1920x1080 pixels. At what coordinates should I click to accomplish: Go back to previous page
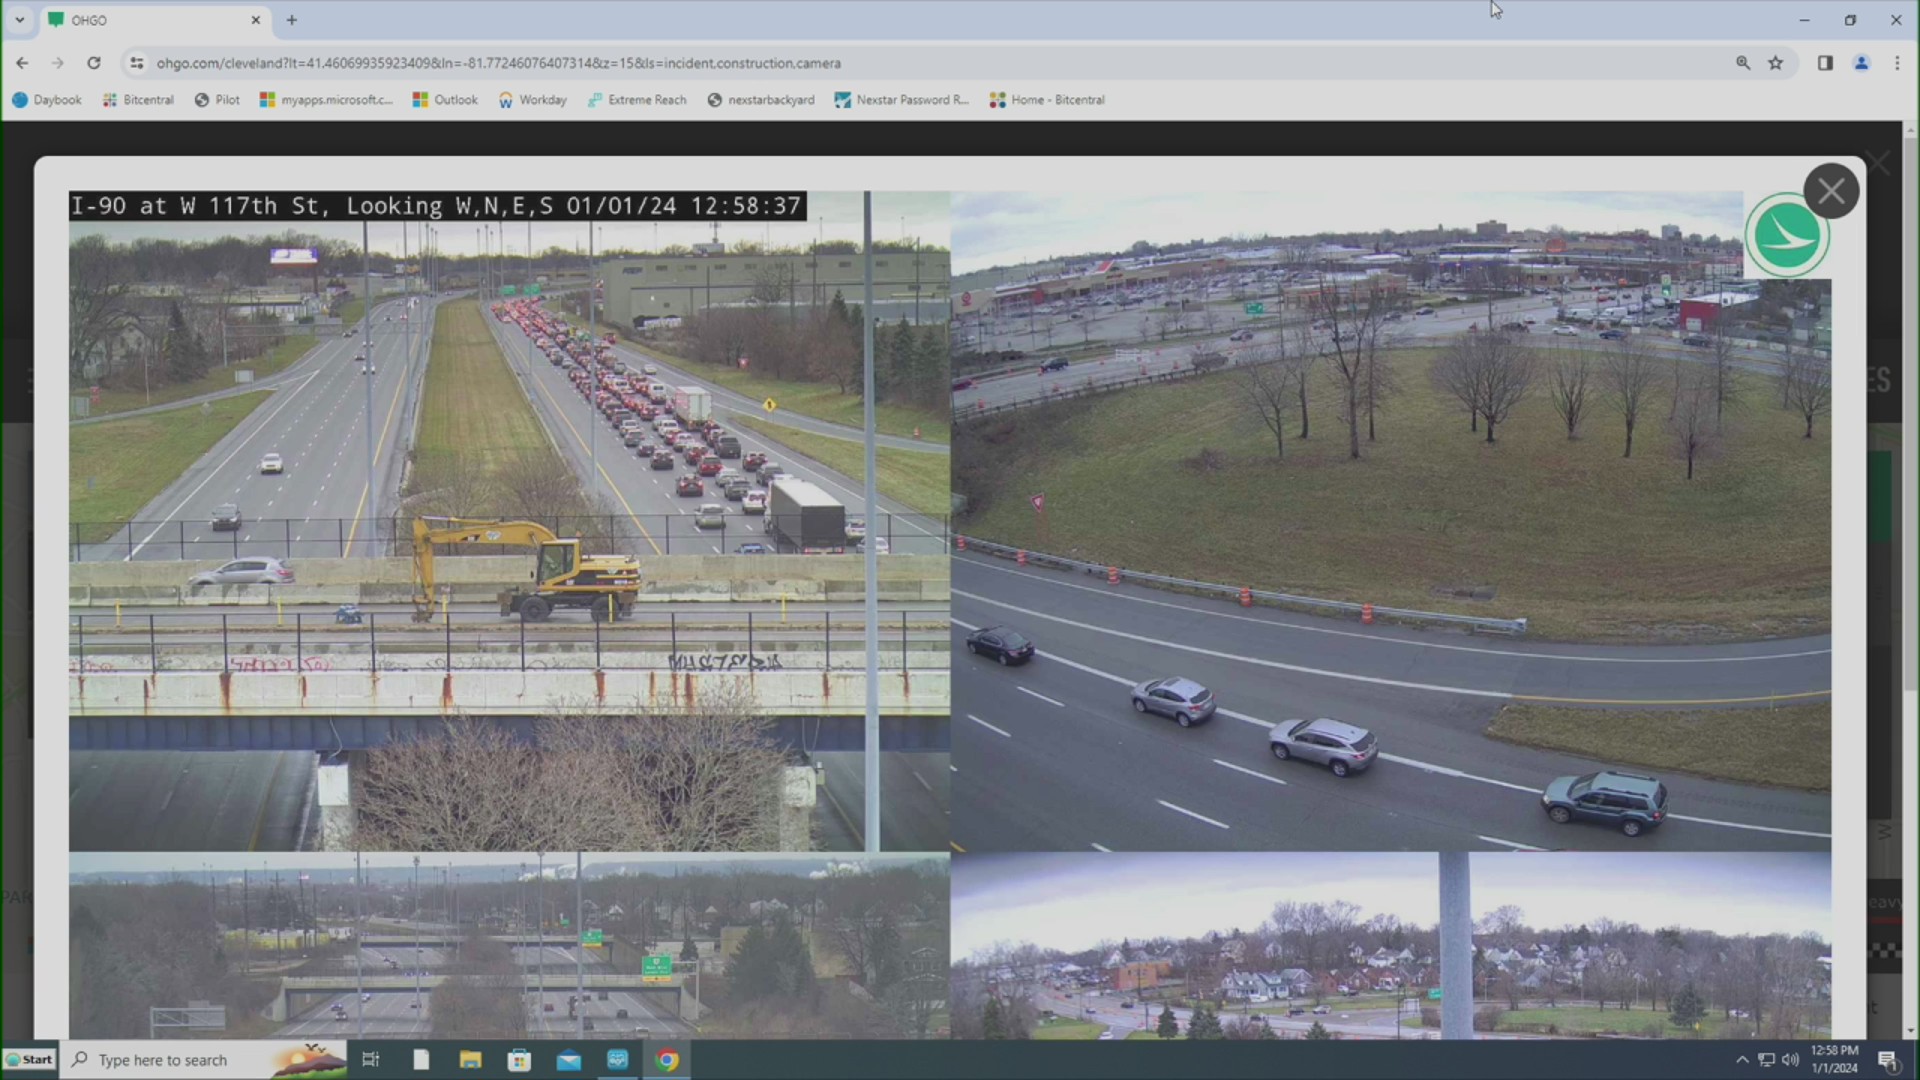click(22, 63)
